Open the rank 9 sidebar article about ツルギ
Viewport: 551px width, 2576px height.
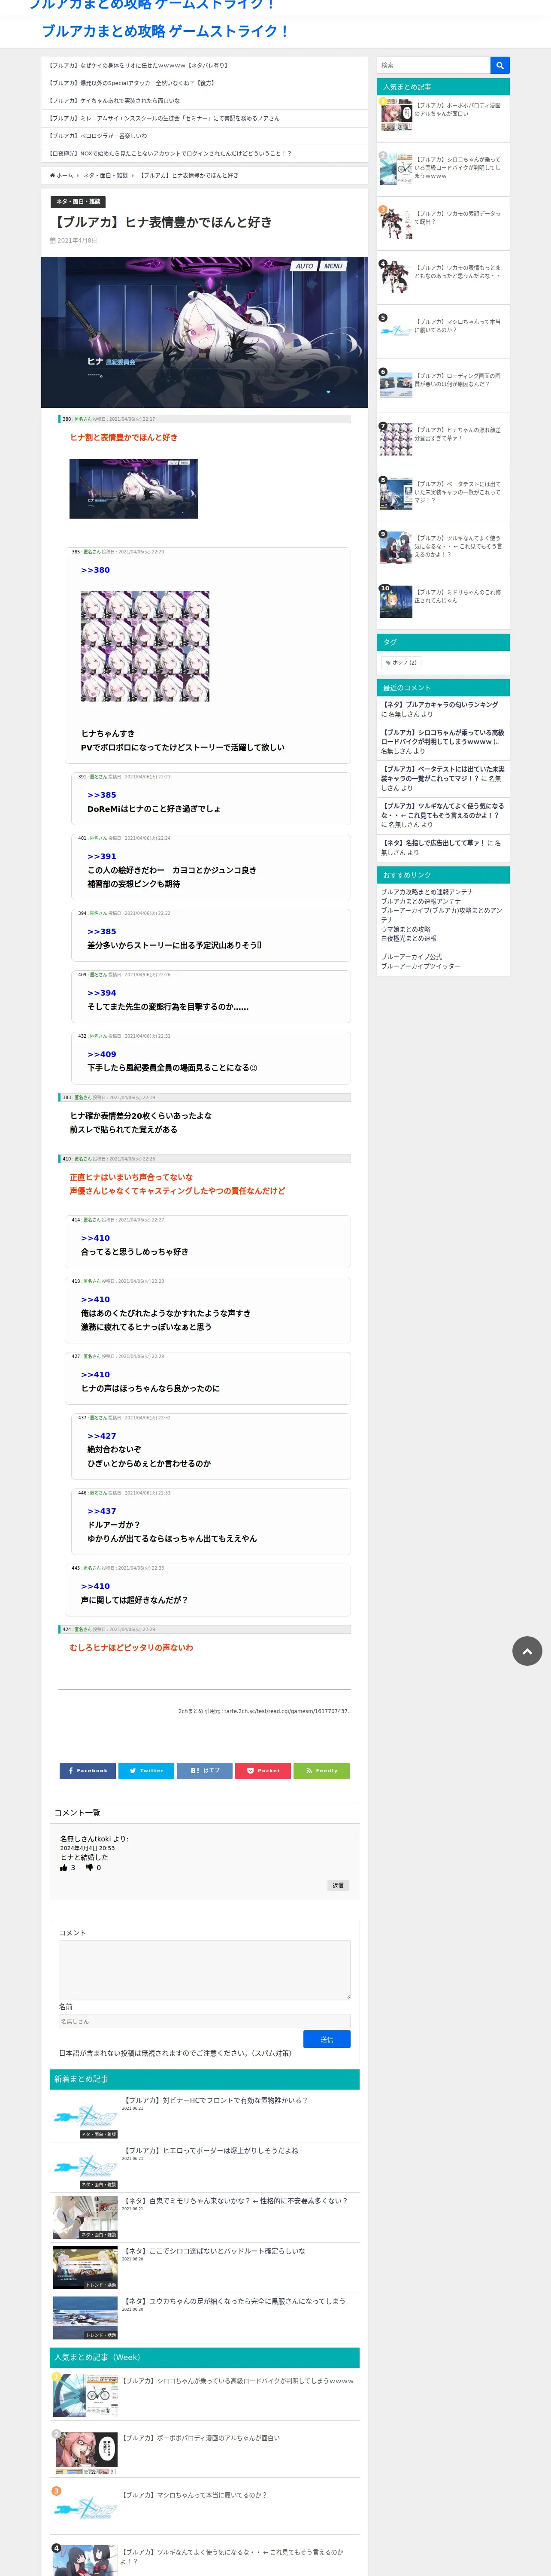pos(443,547)
